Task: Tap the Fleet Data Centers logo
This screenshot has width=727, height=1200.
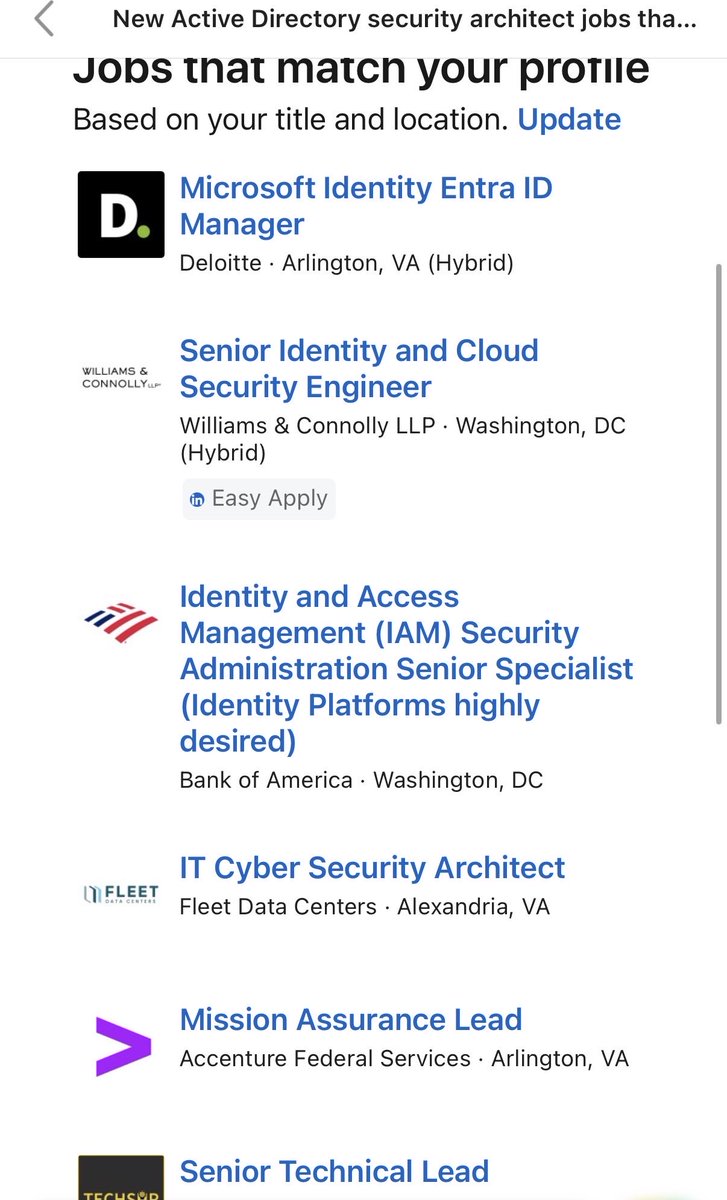Action: (121, 893)
